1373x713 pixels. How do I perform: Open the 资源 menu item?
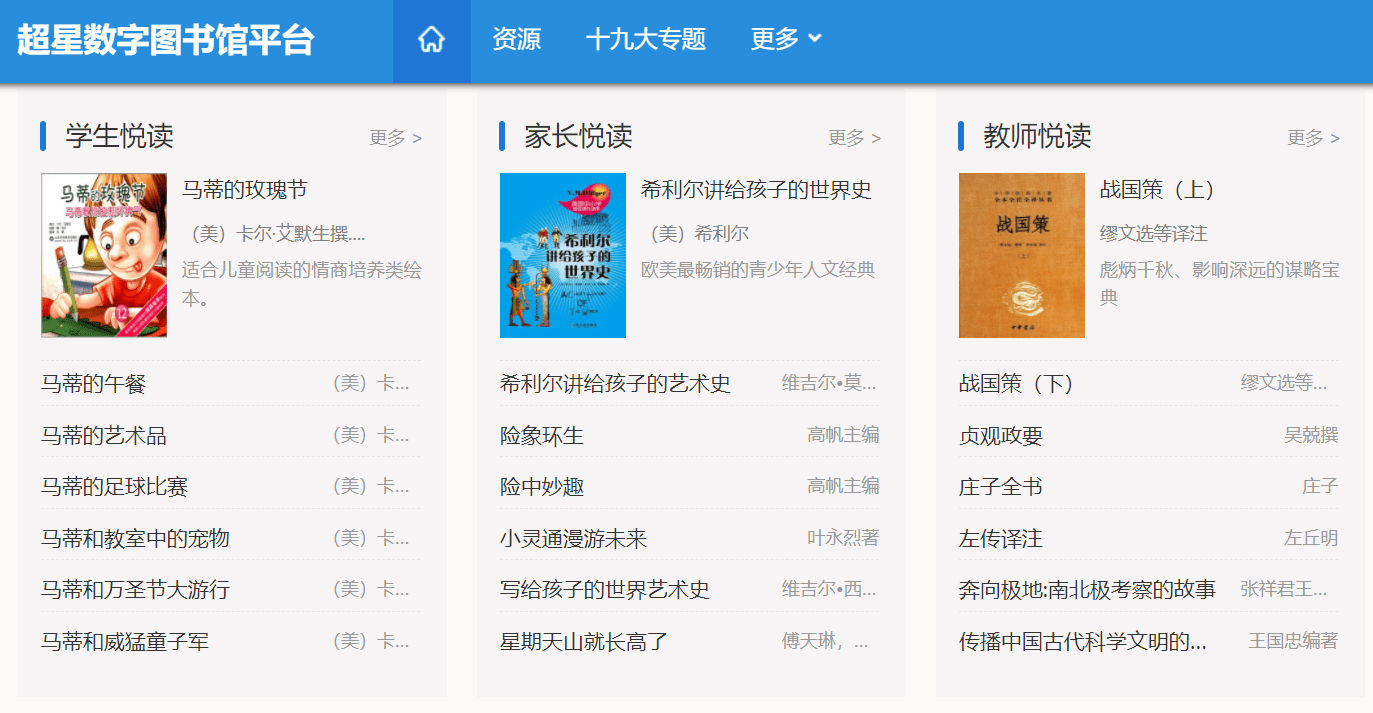pyautogui.click(x=516, y=40)
